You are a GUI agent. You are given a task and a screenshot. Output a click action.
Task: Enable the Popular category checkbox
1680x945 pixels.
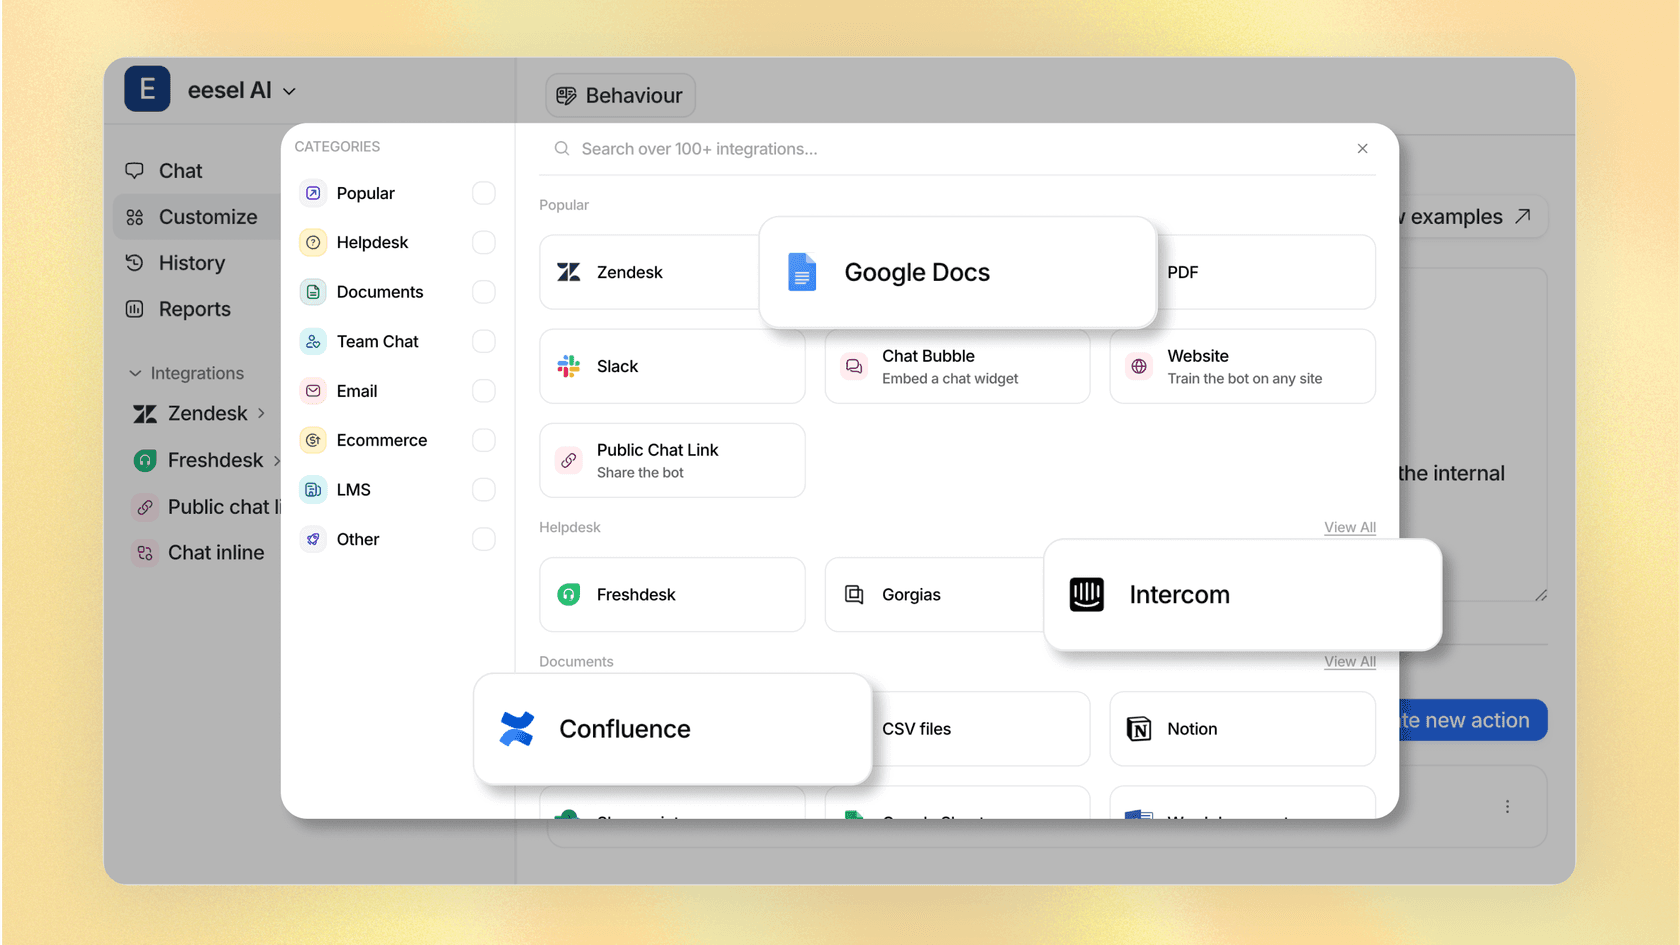(x=483, y=193)
